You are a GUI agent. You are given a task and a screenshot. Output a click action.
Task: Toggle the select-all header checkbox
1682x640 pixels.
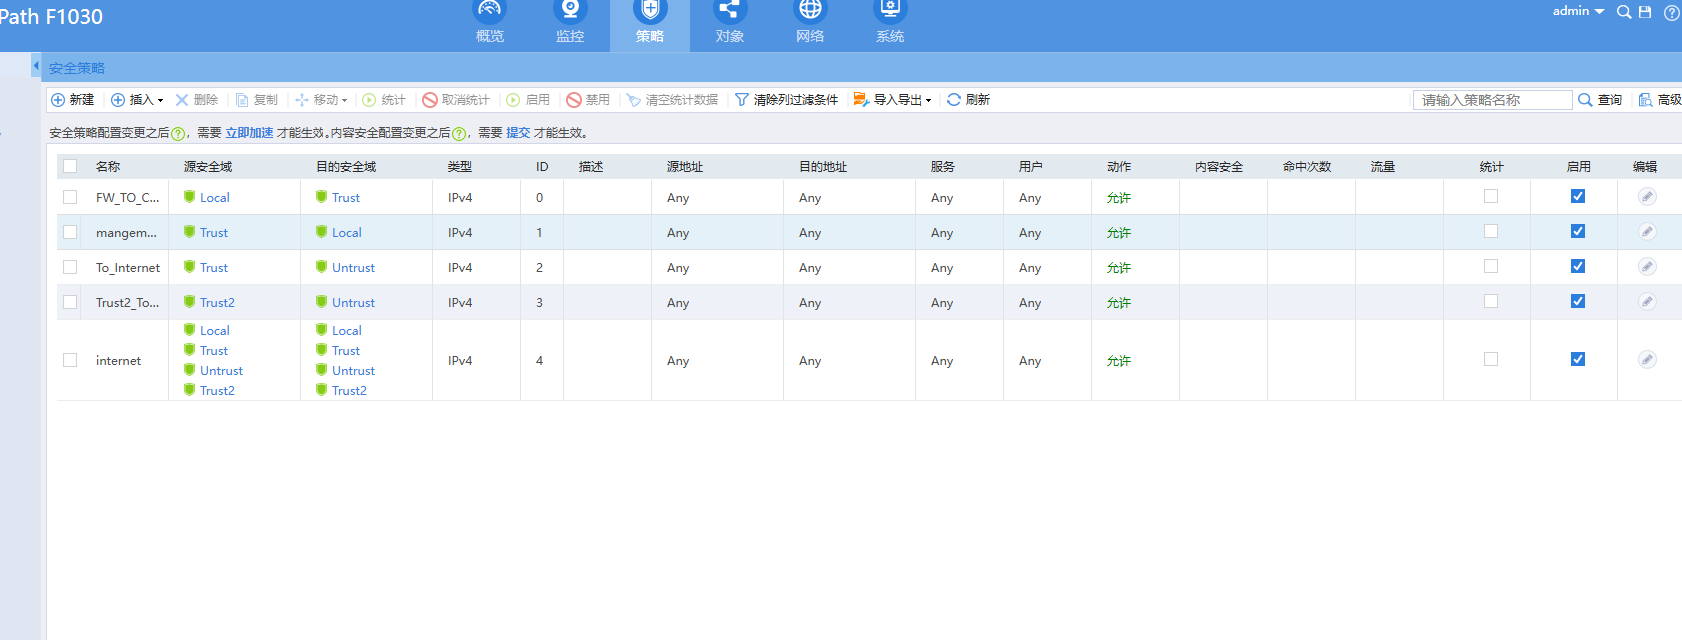tap(70, 166)
